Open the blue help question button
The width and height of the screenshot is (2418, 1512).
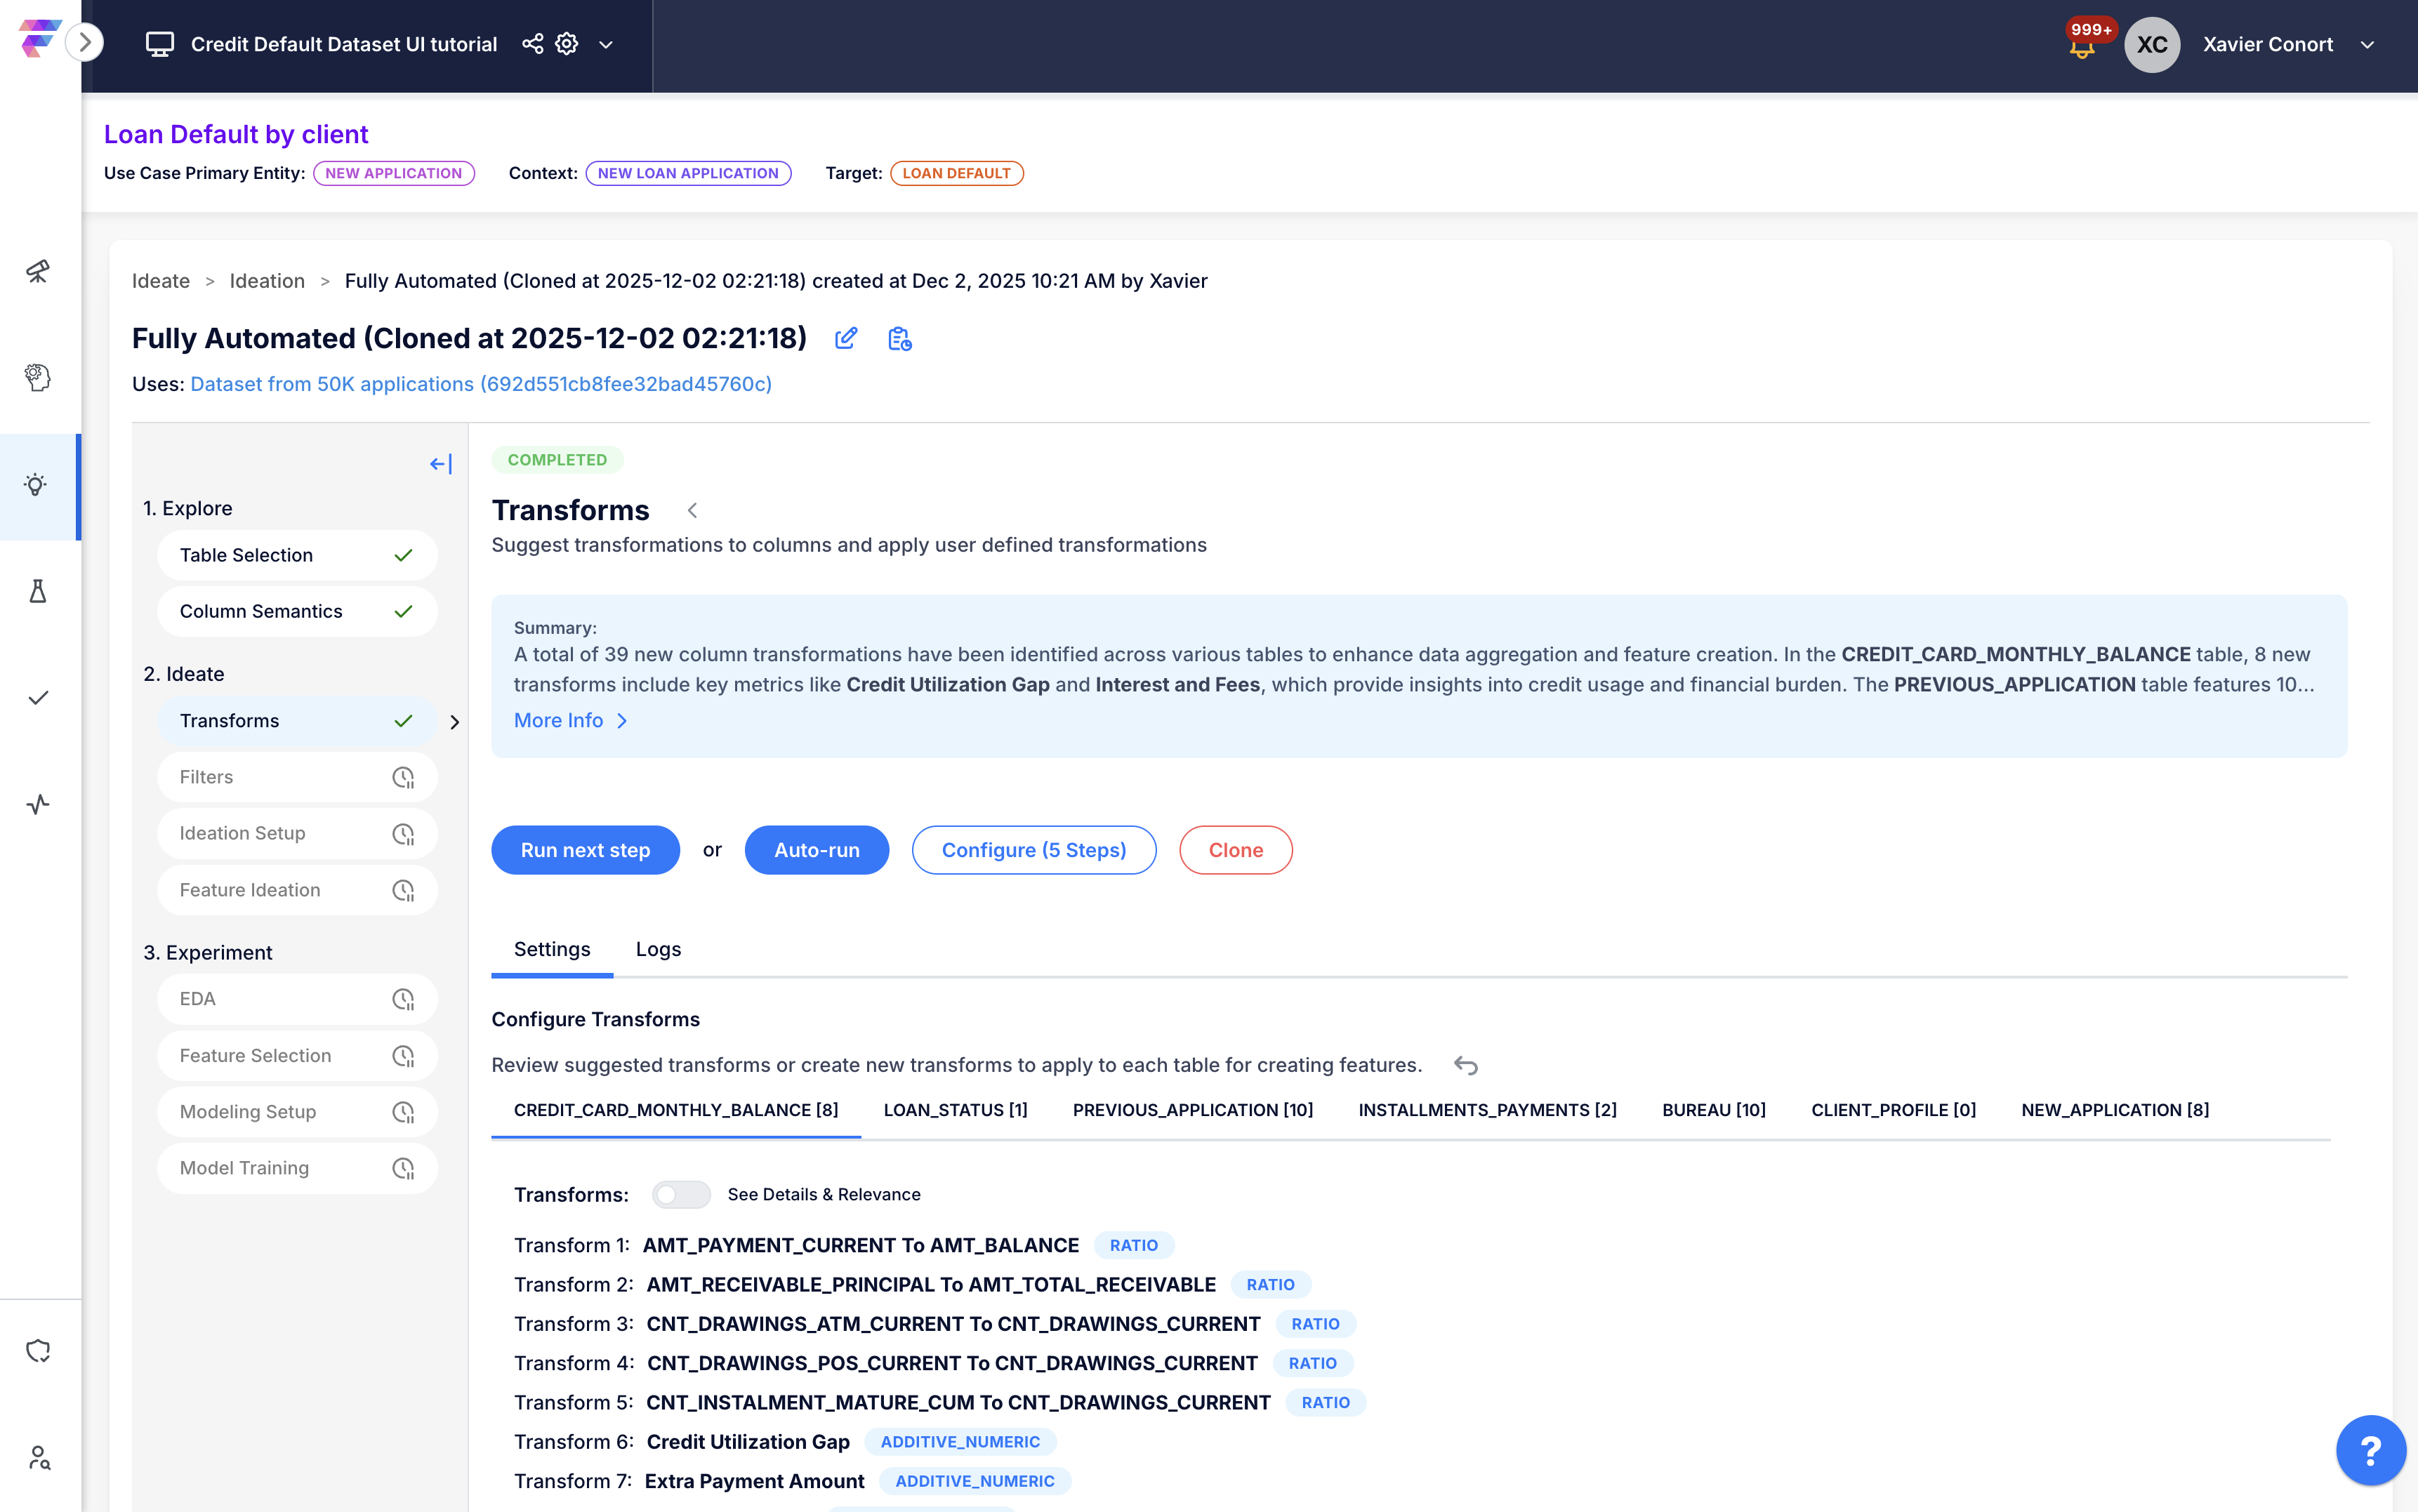pos(2369,1449)
